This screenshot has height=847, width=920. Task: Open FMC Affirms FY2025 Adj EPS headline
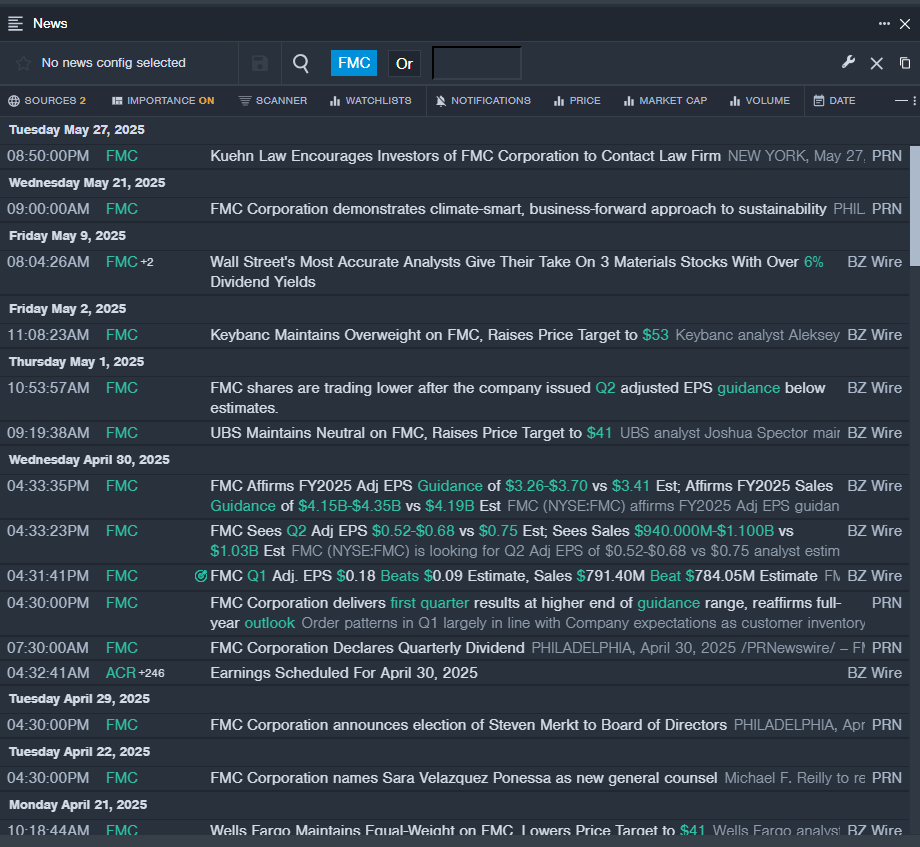point(522,496)
